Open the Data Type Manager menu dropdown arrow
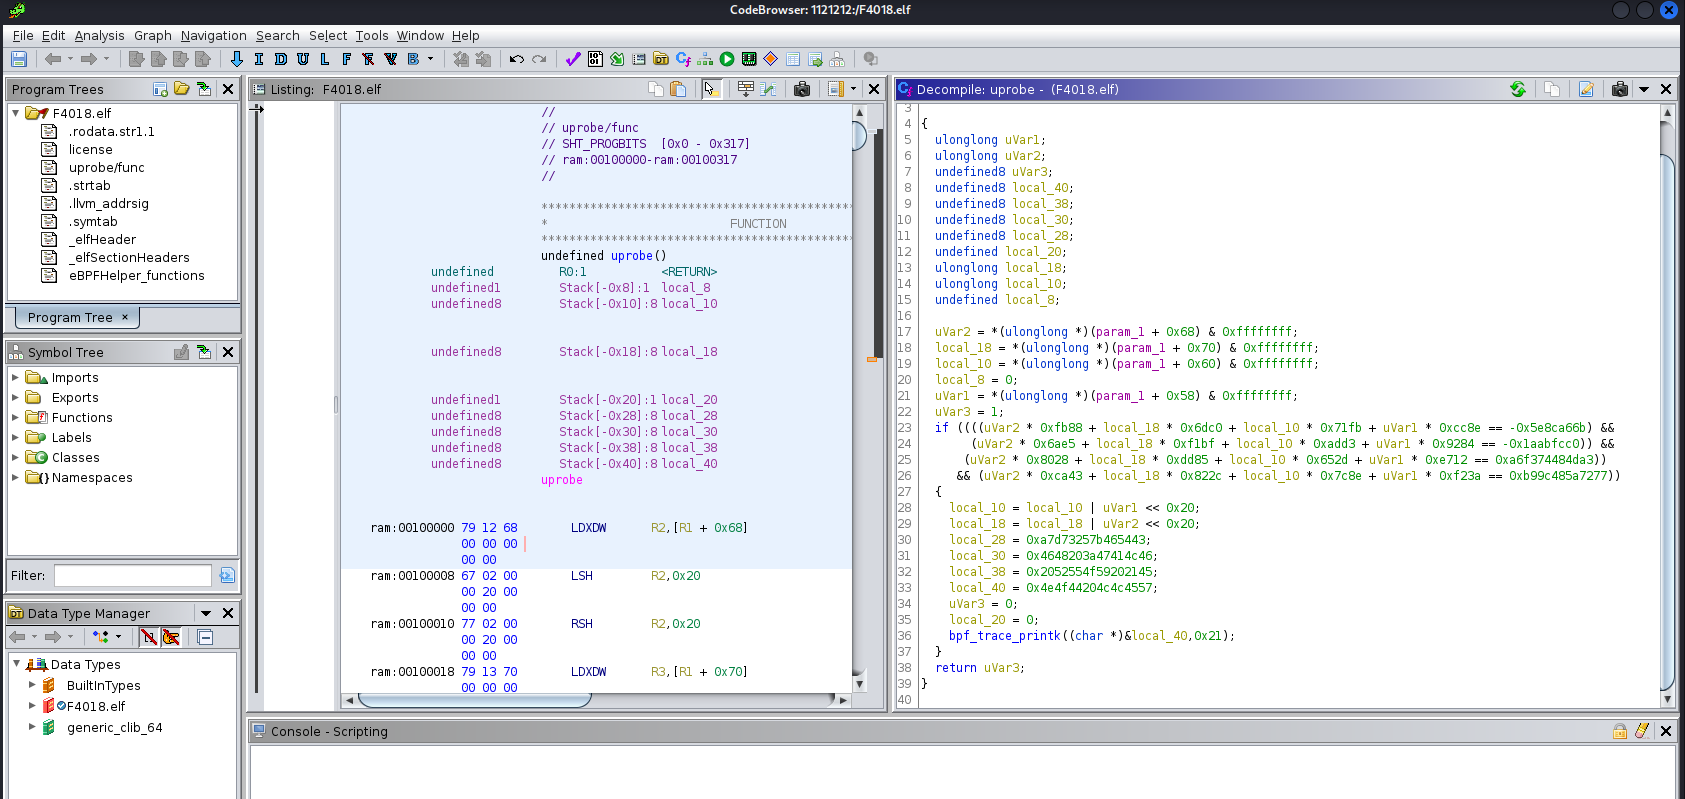This screenshot has width=1685, height=799. click(x=206, y=613)
